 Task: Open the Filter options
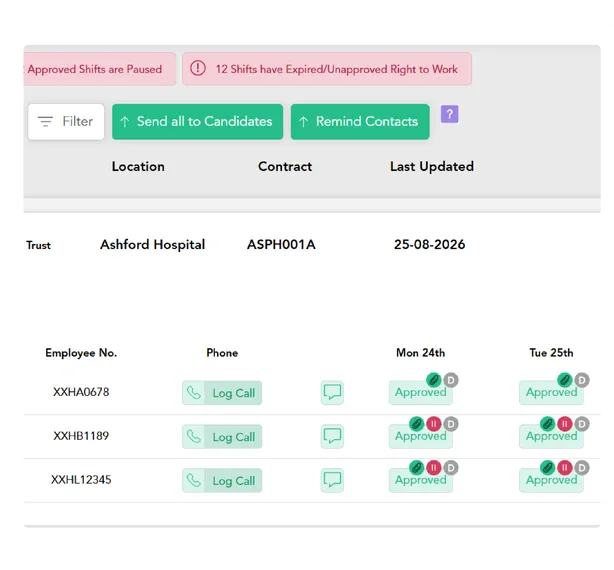click(x=66, y=122)
